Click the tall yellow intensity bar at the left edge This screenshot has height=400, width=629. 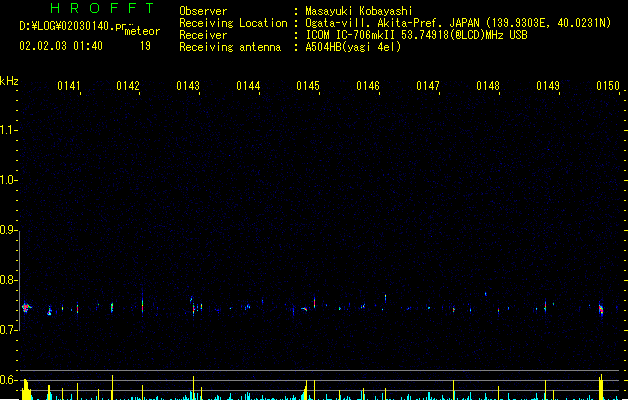(26, 389)
